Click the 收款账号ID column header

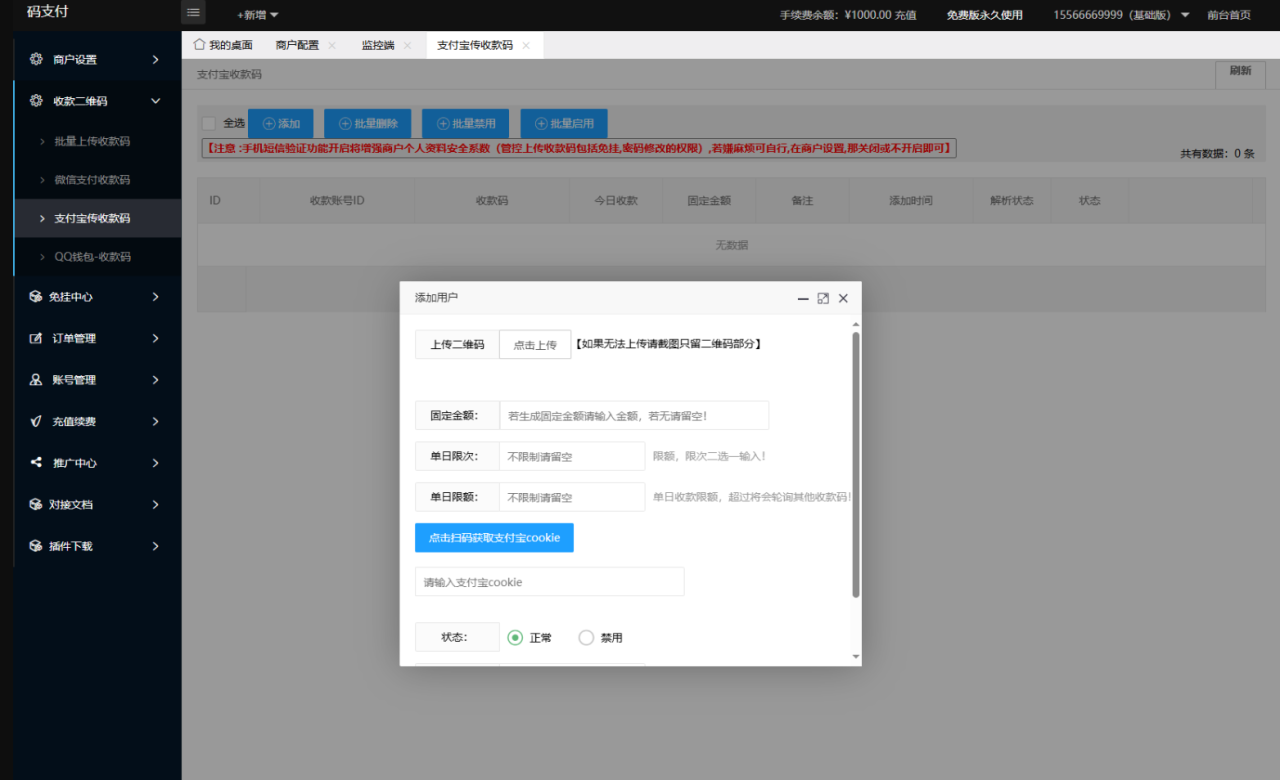point(337,201)
